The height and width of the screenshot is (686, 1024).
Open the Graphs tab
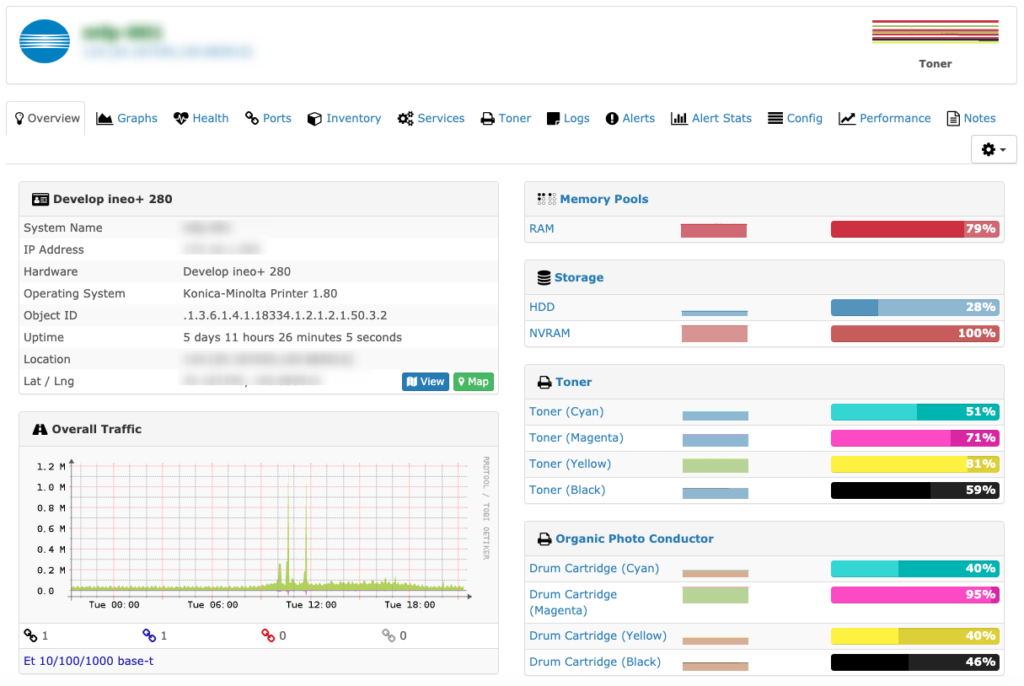(127, 118)
